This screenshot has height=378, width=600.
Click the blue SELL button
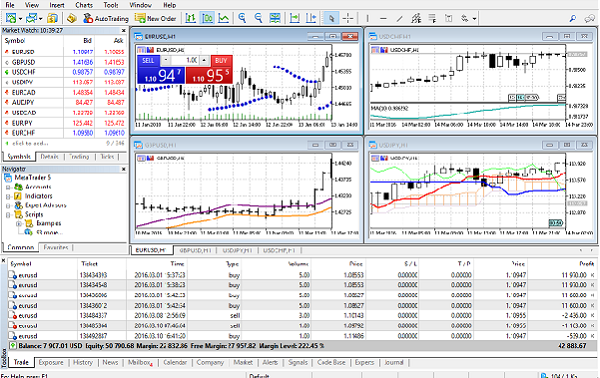point(148,60)
